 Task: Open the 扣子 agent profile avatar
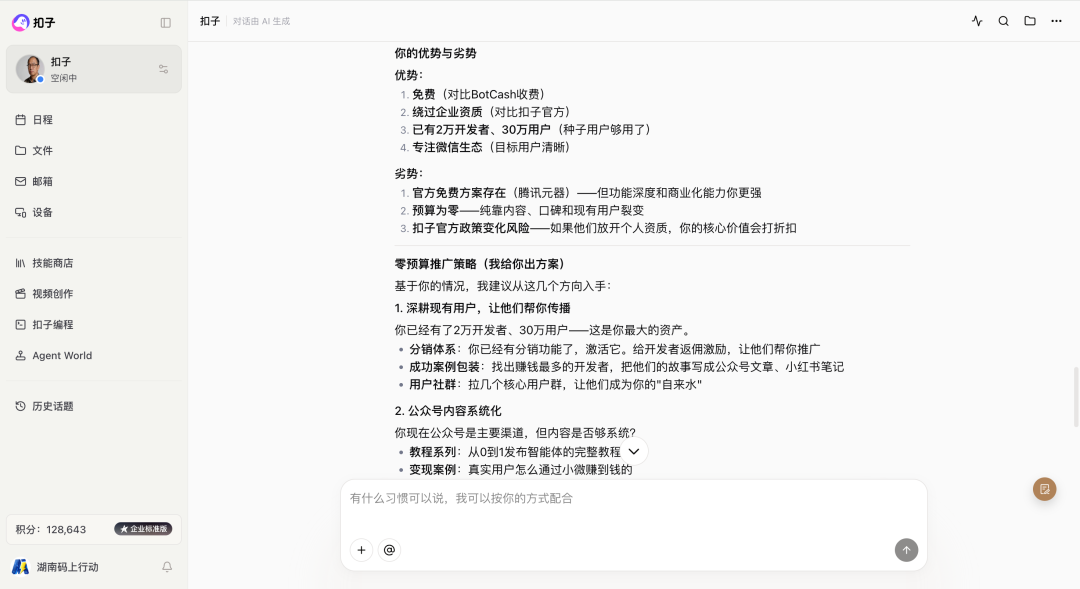30,69
